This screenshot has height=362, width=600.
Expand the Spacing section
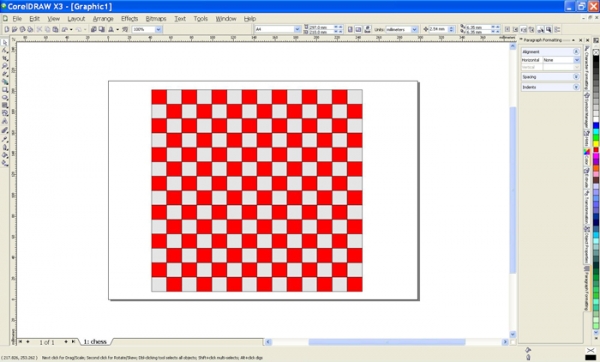tap(576, 77)
